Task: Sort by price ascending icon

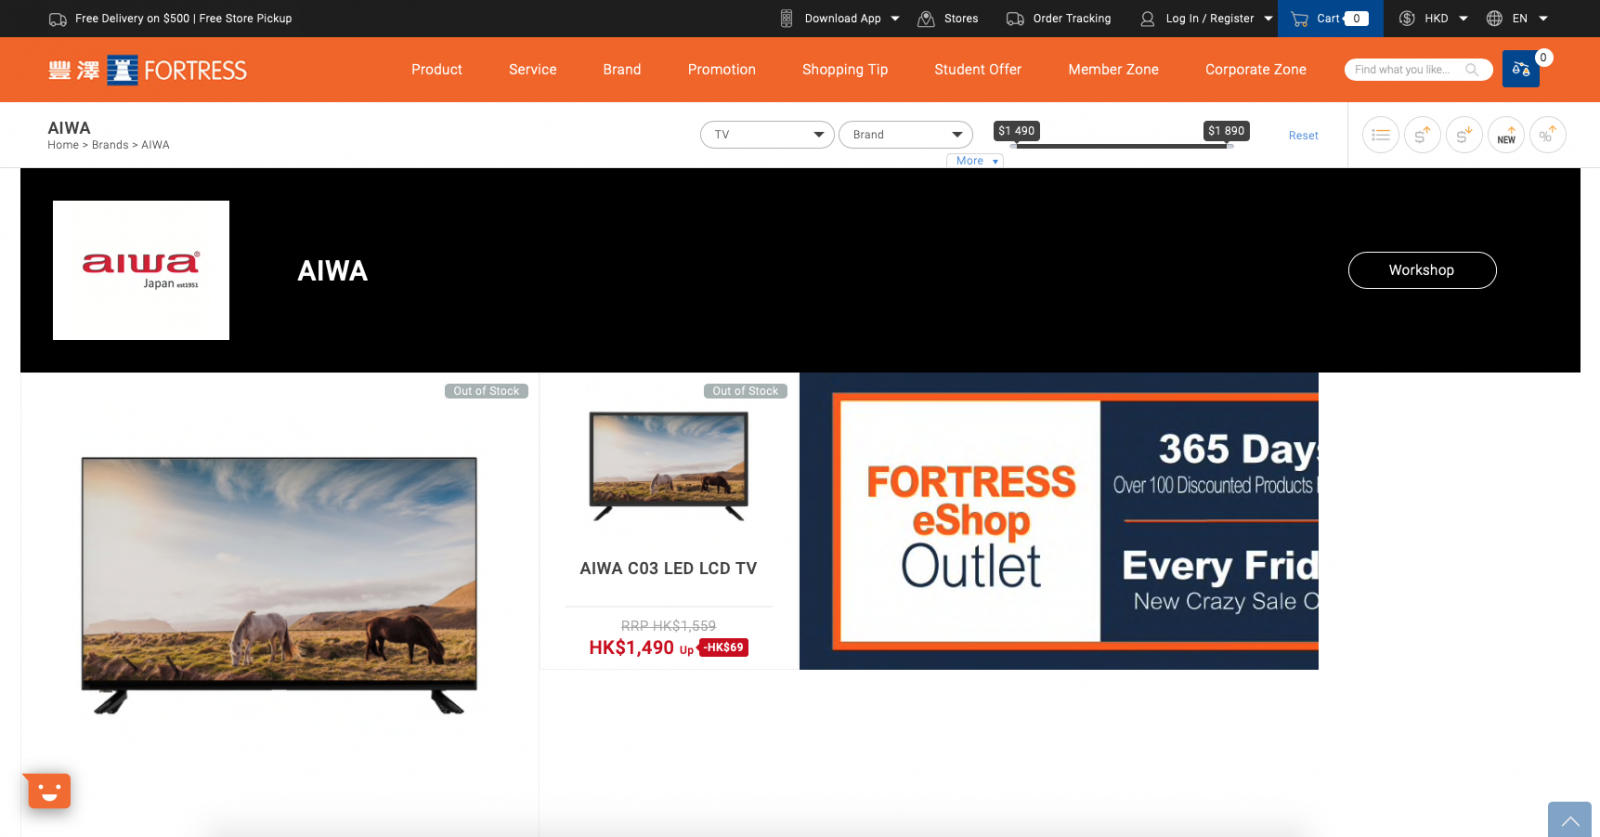Action: (1422, 135)
